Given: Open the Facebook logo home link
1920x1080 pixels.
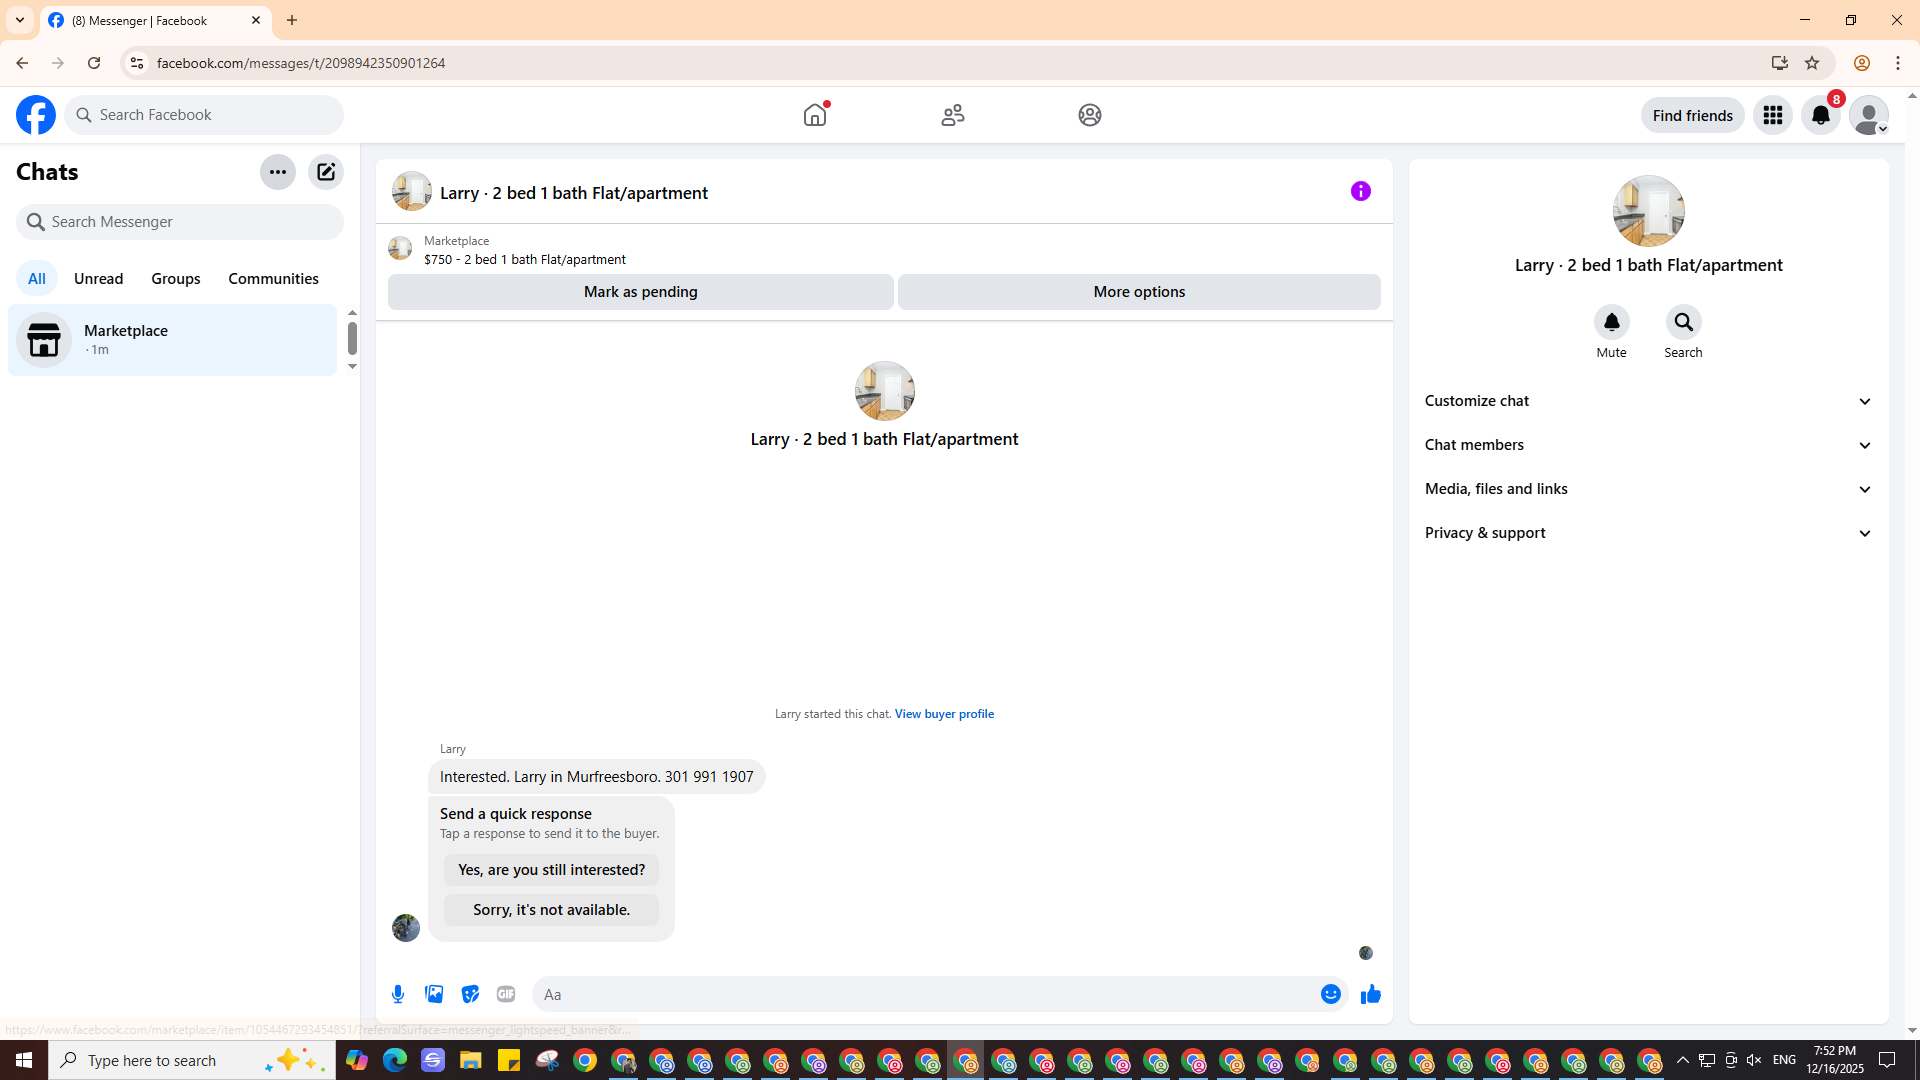Looking at the screenshot, I should point(36,115).
